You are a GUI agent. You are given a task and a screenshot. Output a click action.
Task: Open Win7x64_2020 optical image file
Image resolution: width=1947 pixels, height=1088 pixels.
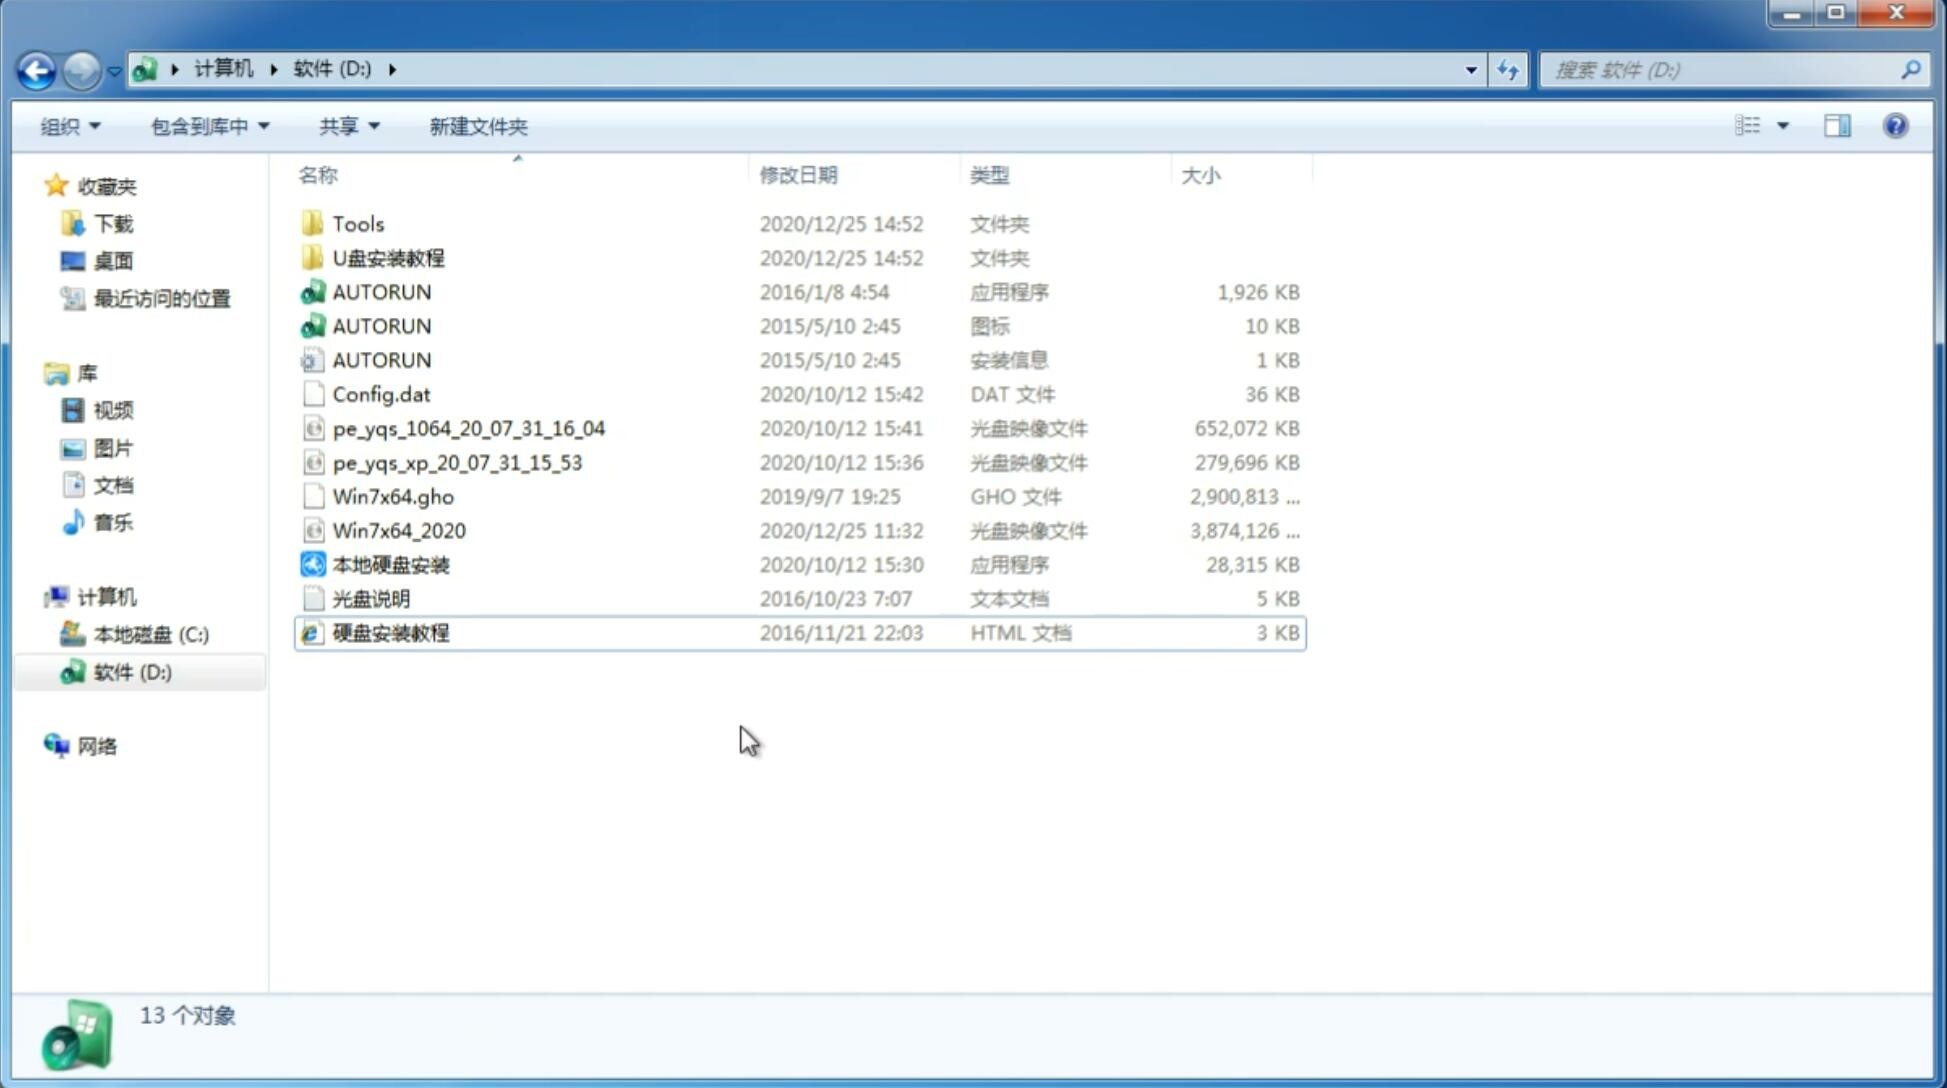(x=398, y=531)
